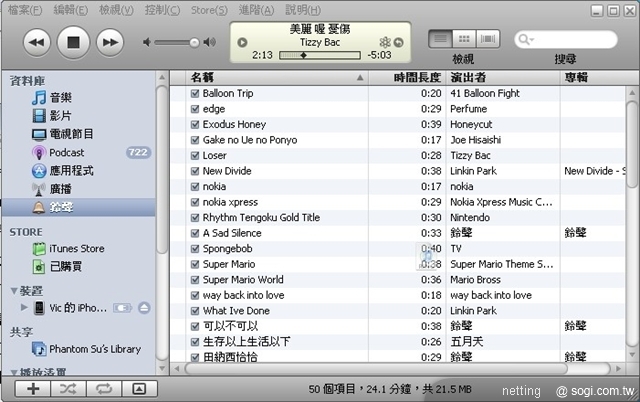640x402 pixels.
Task: Open the 進階(A) menu
Action: (x=256, y=10)
